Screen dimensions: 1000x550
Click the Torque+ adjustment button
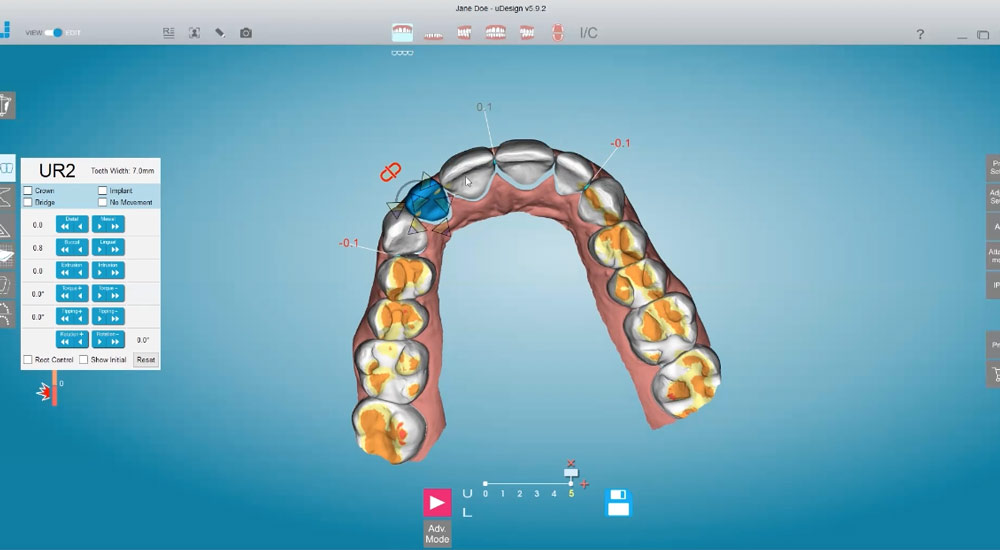click(x=72, y=293)
